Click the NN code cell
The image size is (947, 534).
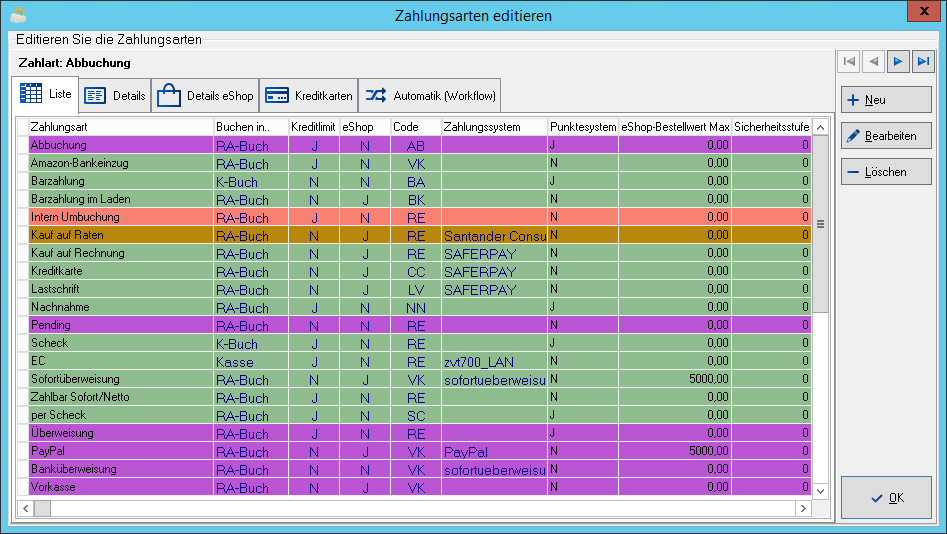(x=416, y=308)
